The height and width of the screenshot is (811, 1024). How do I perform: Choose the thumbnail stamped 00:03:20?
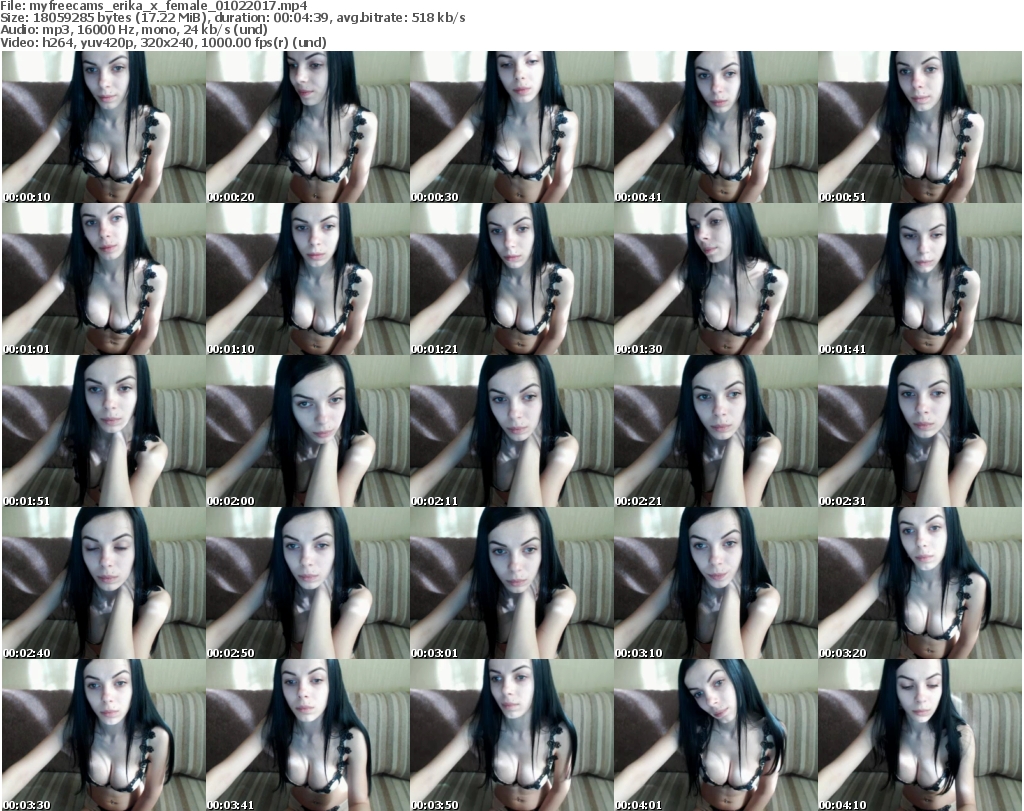[920, 583]
